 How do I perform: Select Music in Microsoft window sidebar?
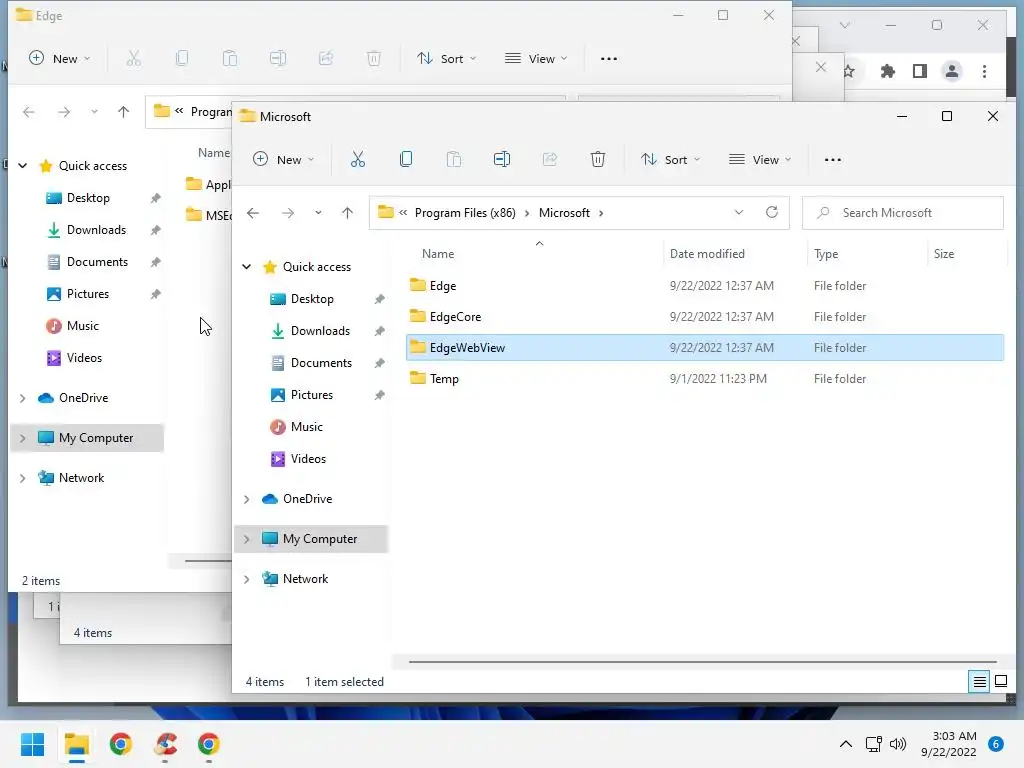306,427
